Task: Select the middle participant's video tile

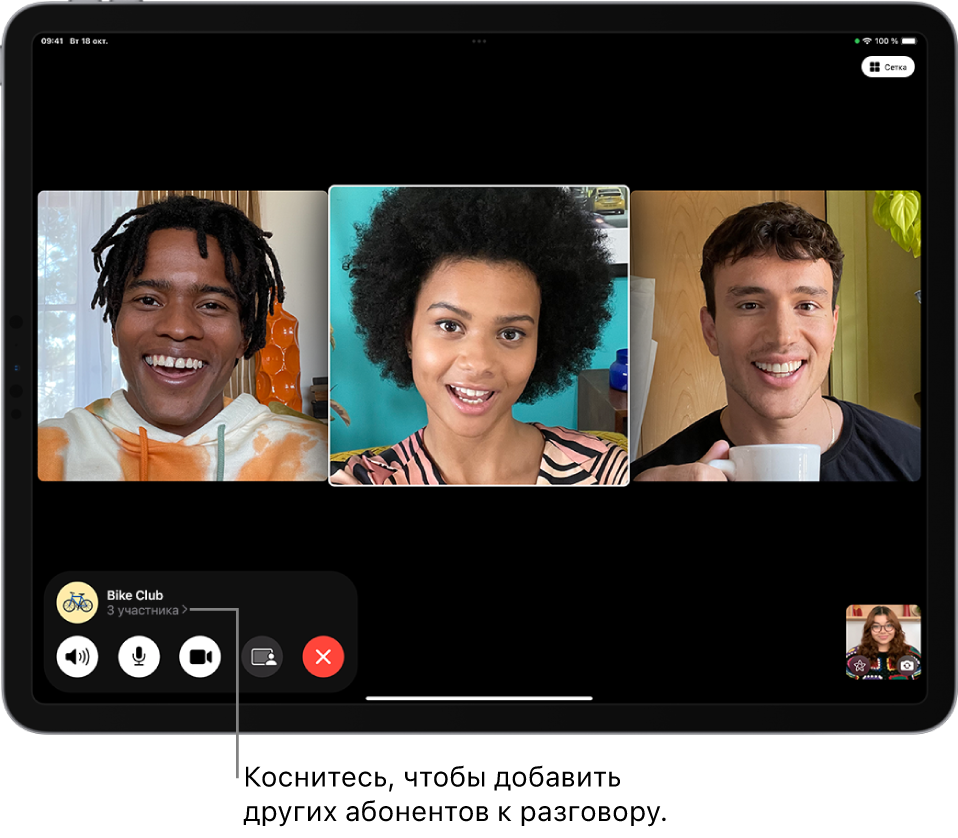Action: click(479, 335)
